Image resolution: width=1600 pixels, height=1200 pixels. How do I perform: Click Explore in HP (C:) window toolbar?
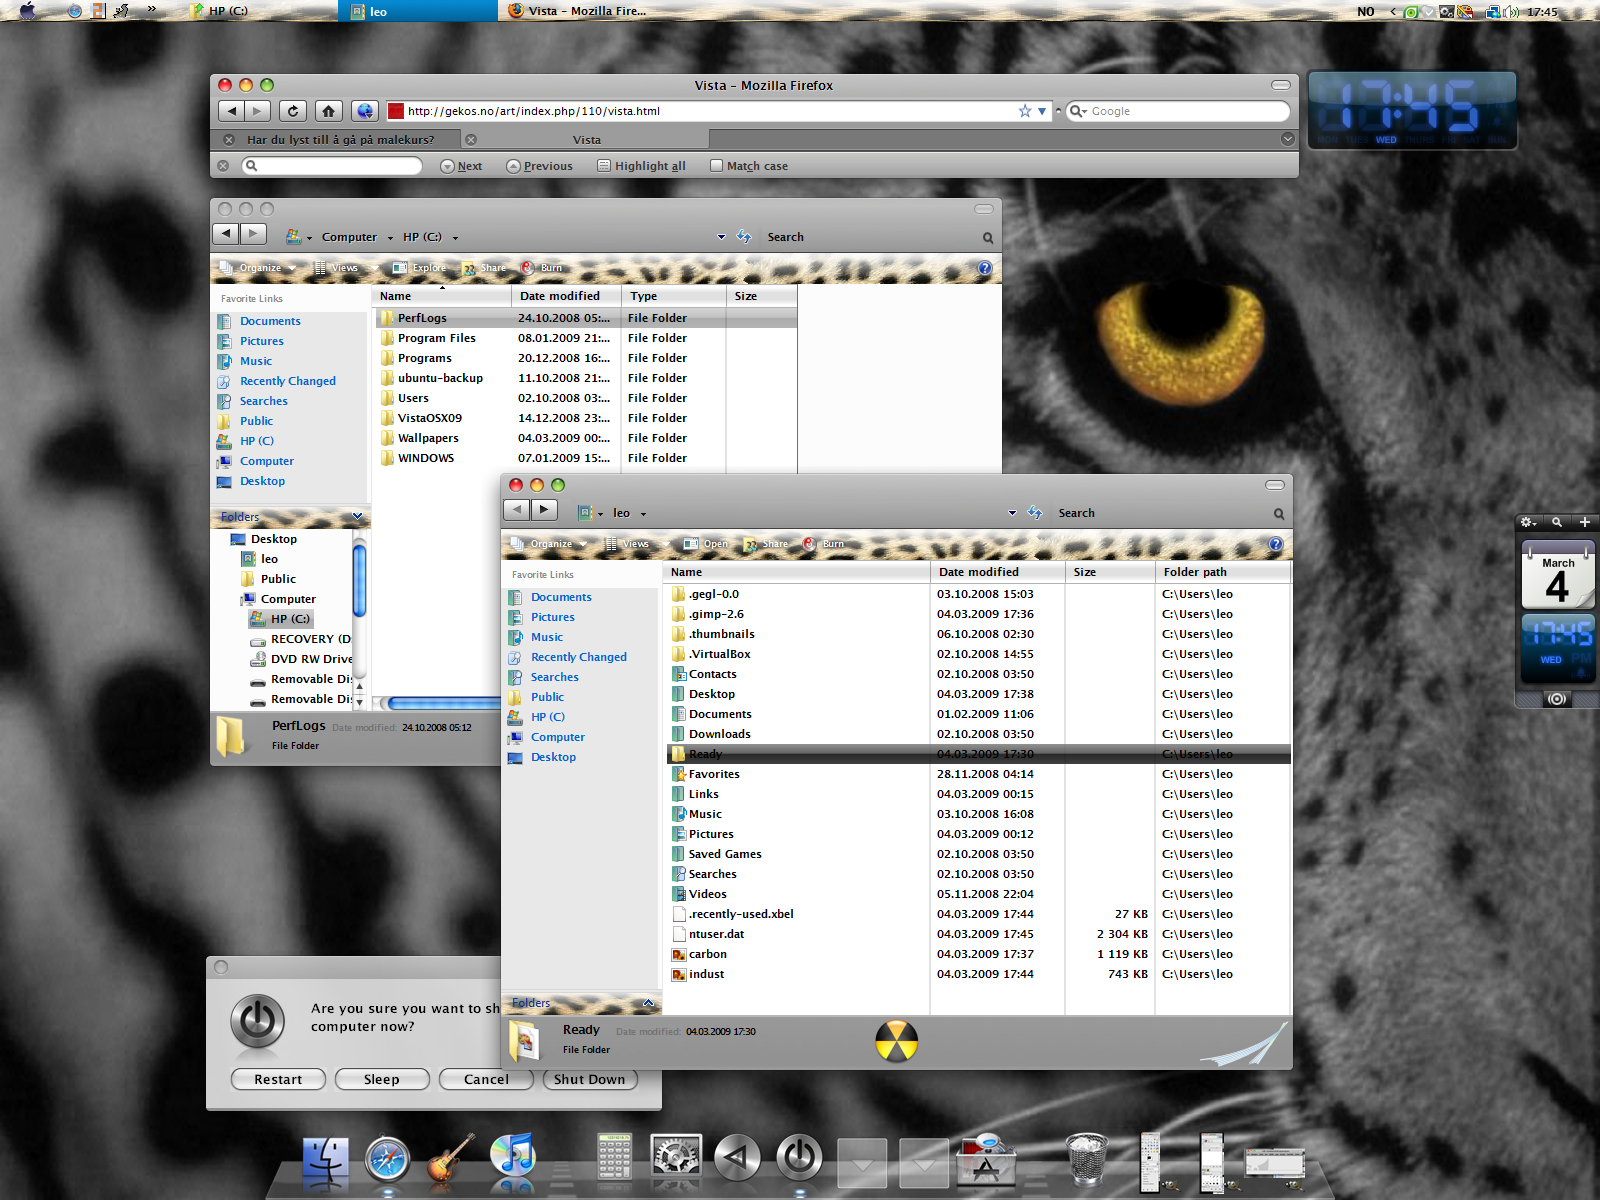[419, 268]
